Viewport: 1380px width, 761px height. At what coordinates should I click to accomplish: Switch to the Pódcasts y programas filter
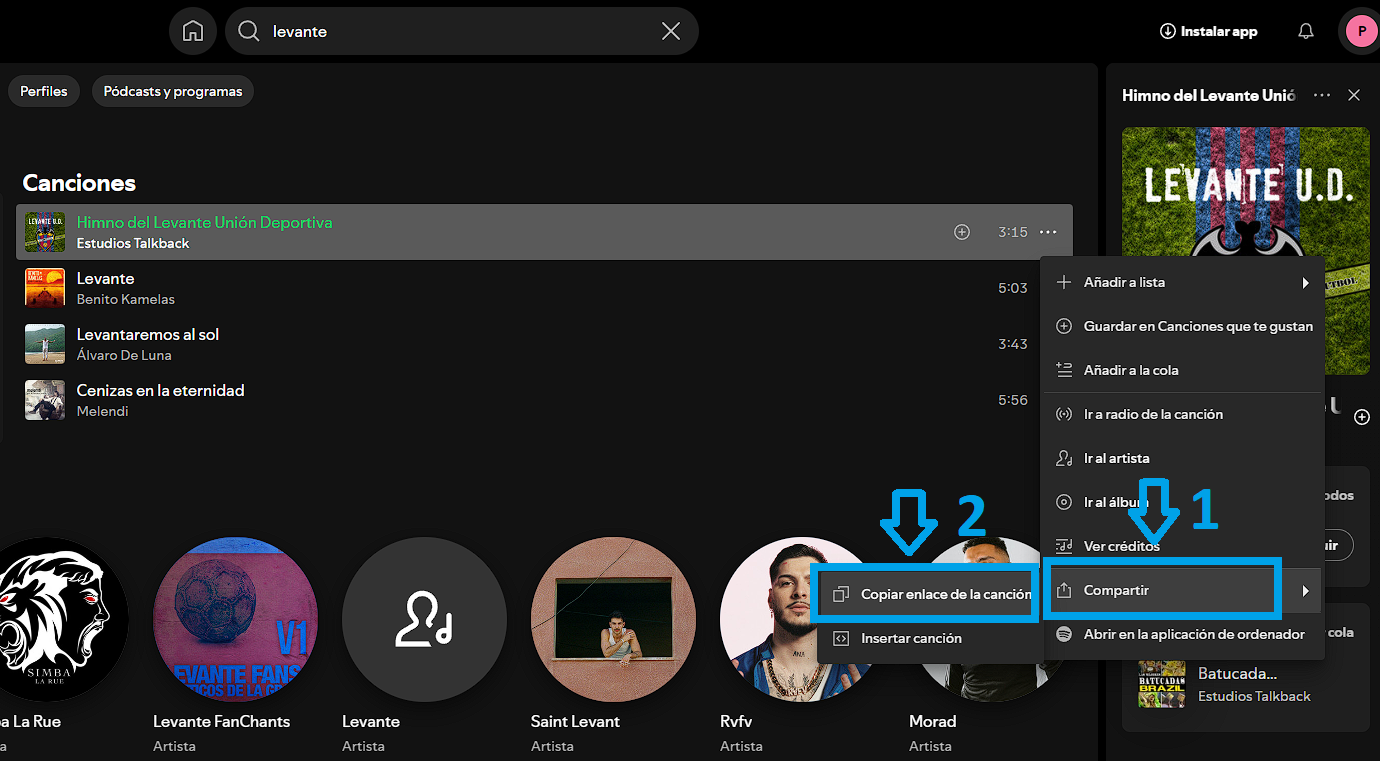(172, 90)
